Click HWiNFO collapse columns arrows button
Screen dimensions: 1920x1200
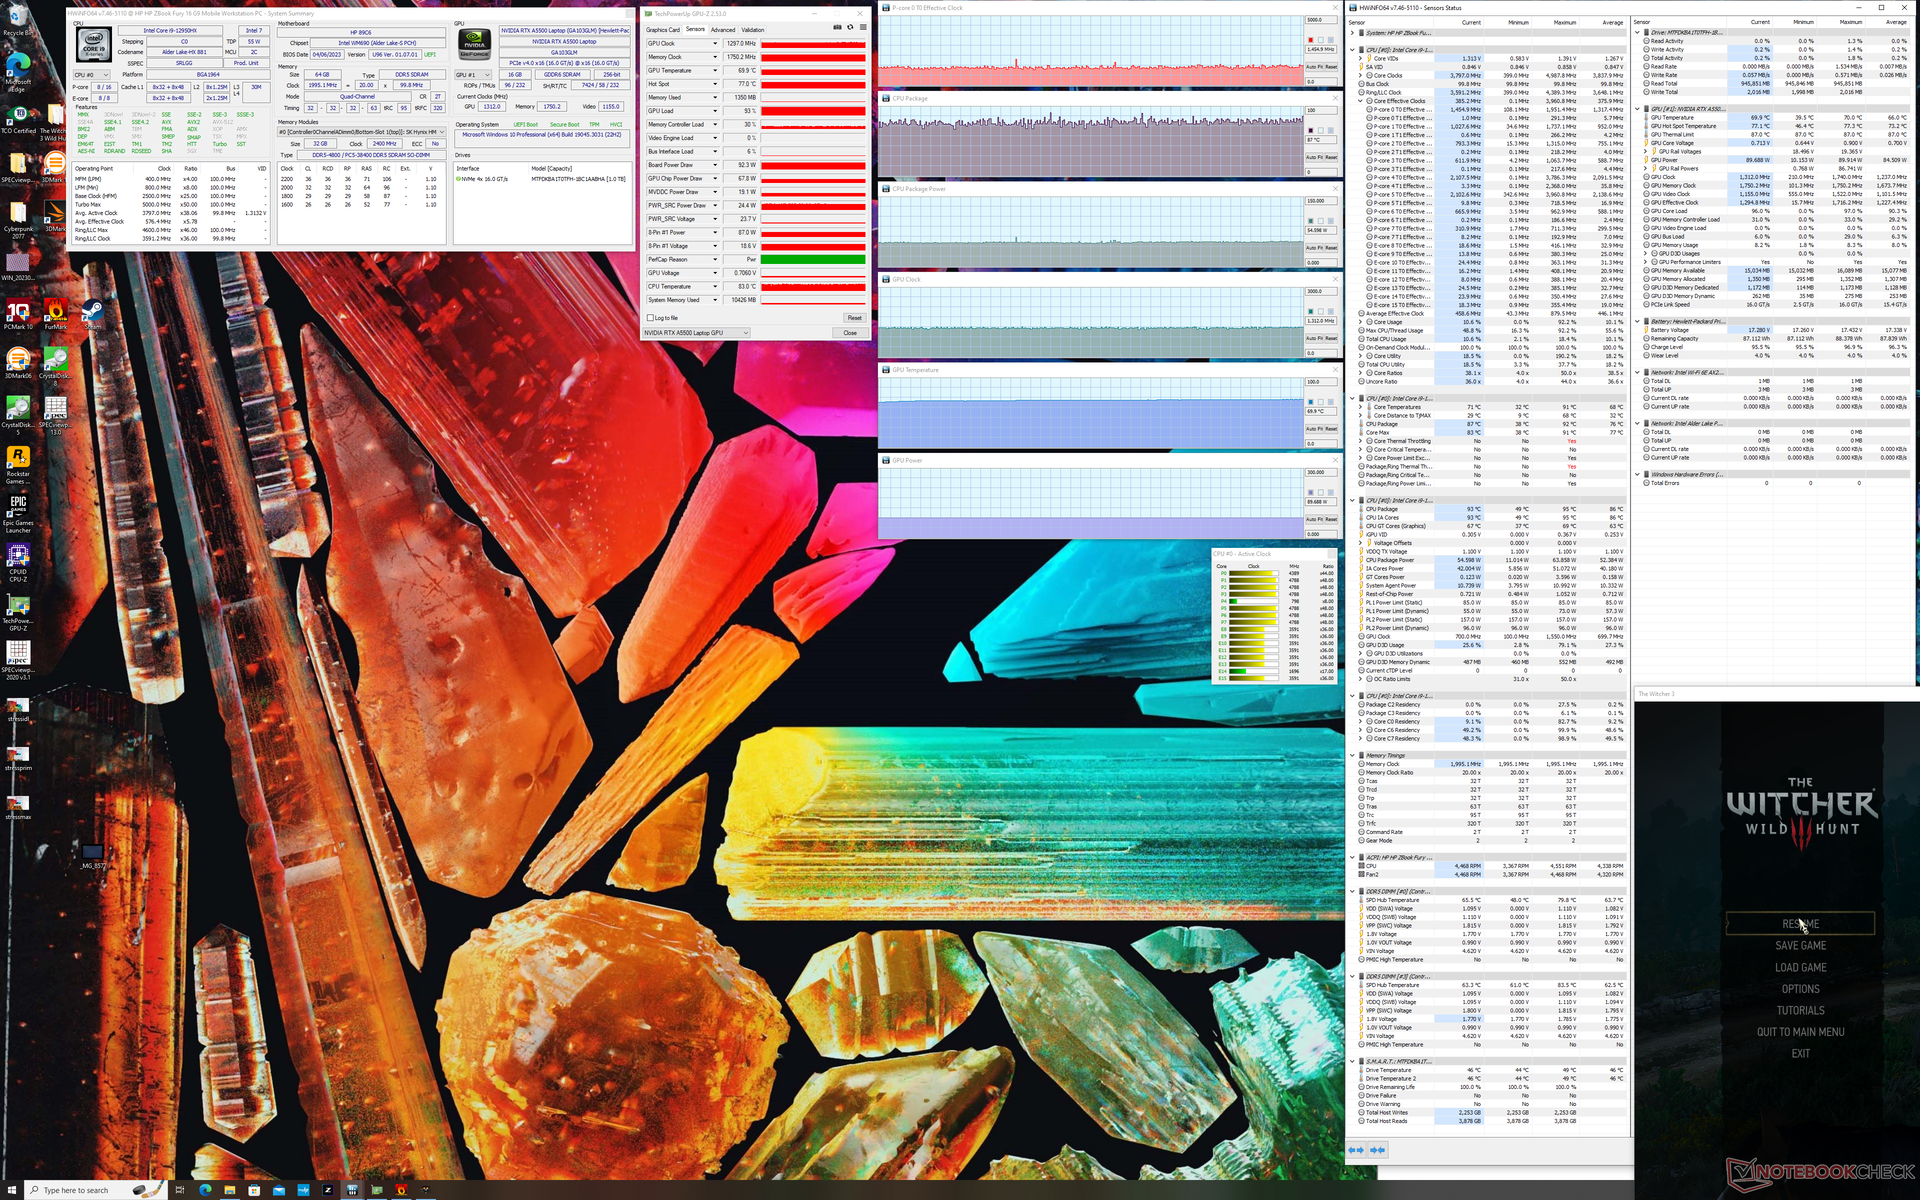coord(1377,1150)
